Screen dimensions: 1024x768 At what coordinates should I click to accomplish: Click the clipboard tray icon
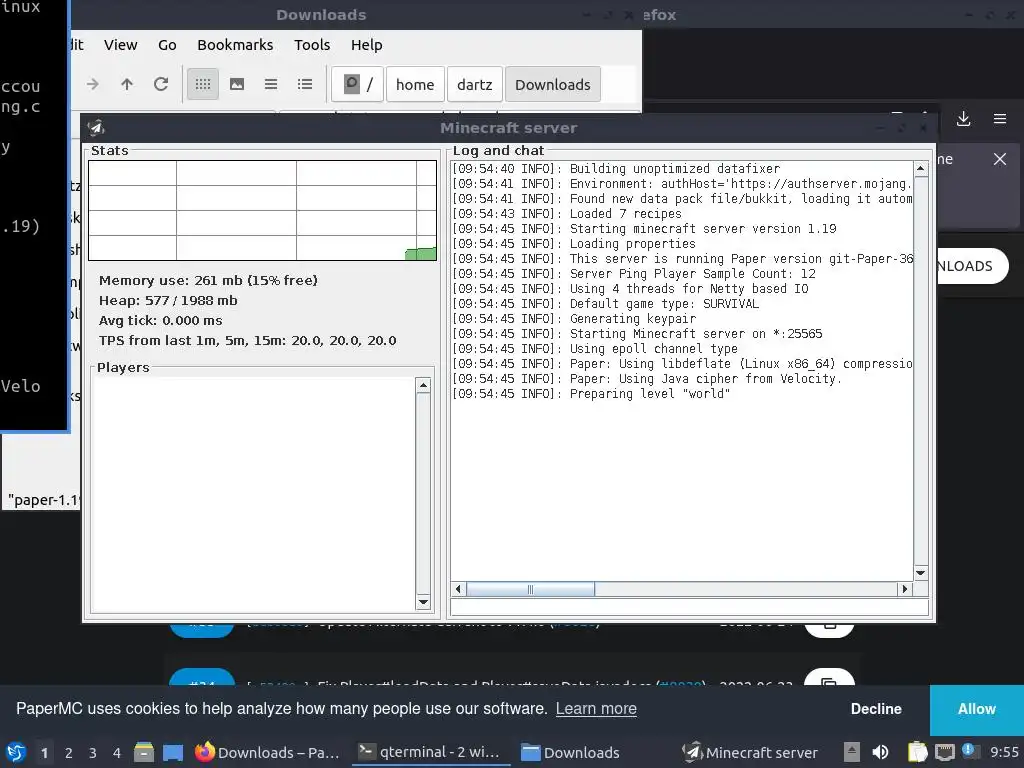[917, 752]
